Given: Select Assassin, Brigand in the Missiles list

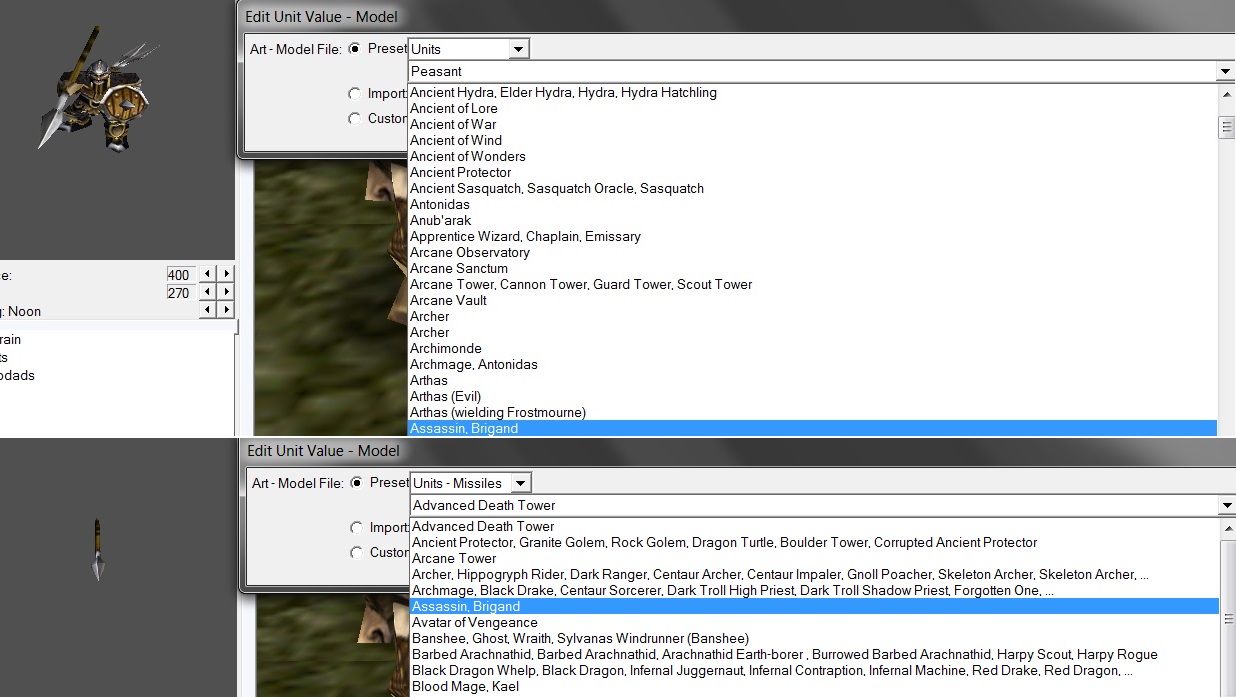Looking at the screenshot, I should pyautogui.click(x=814, y=606).
